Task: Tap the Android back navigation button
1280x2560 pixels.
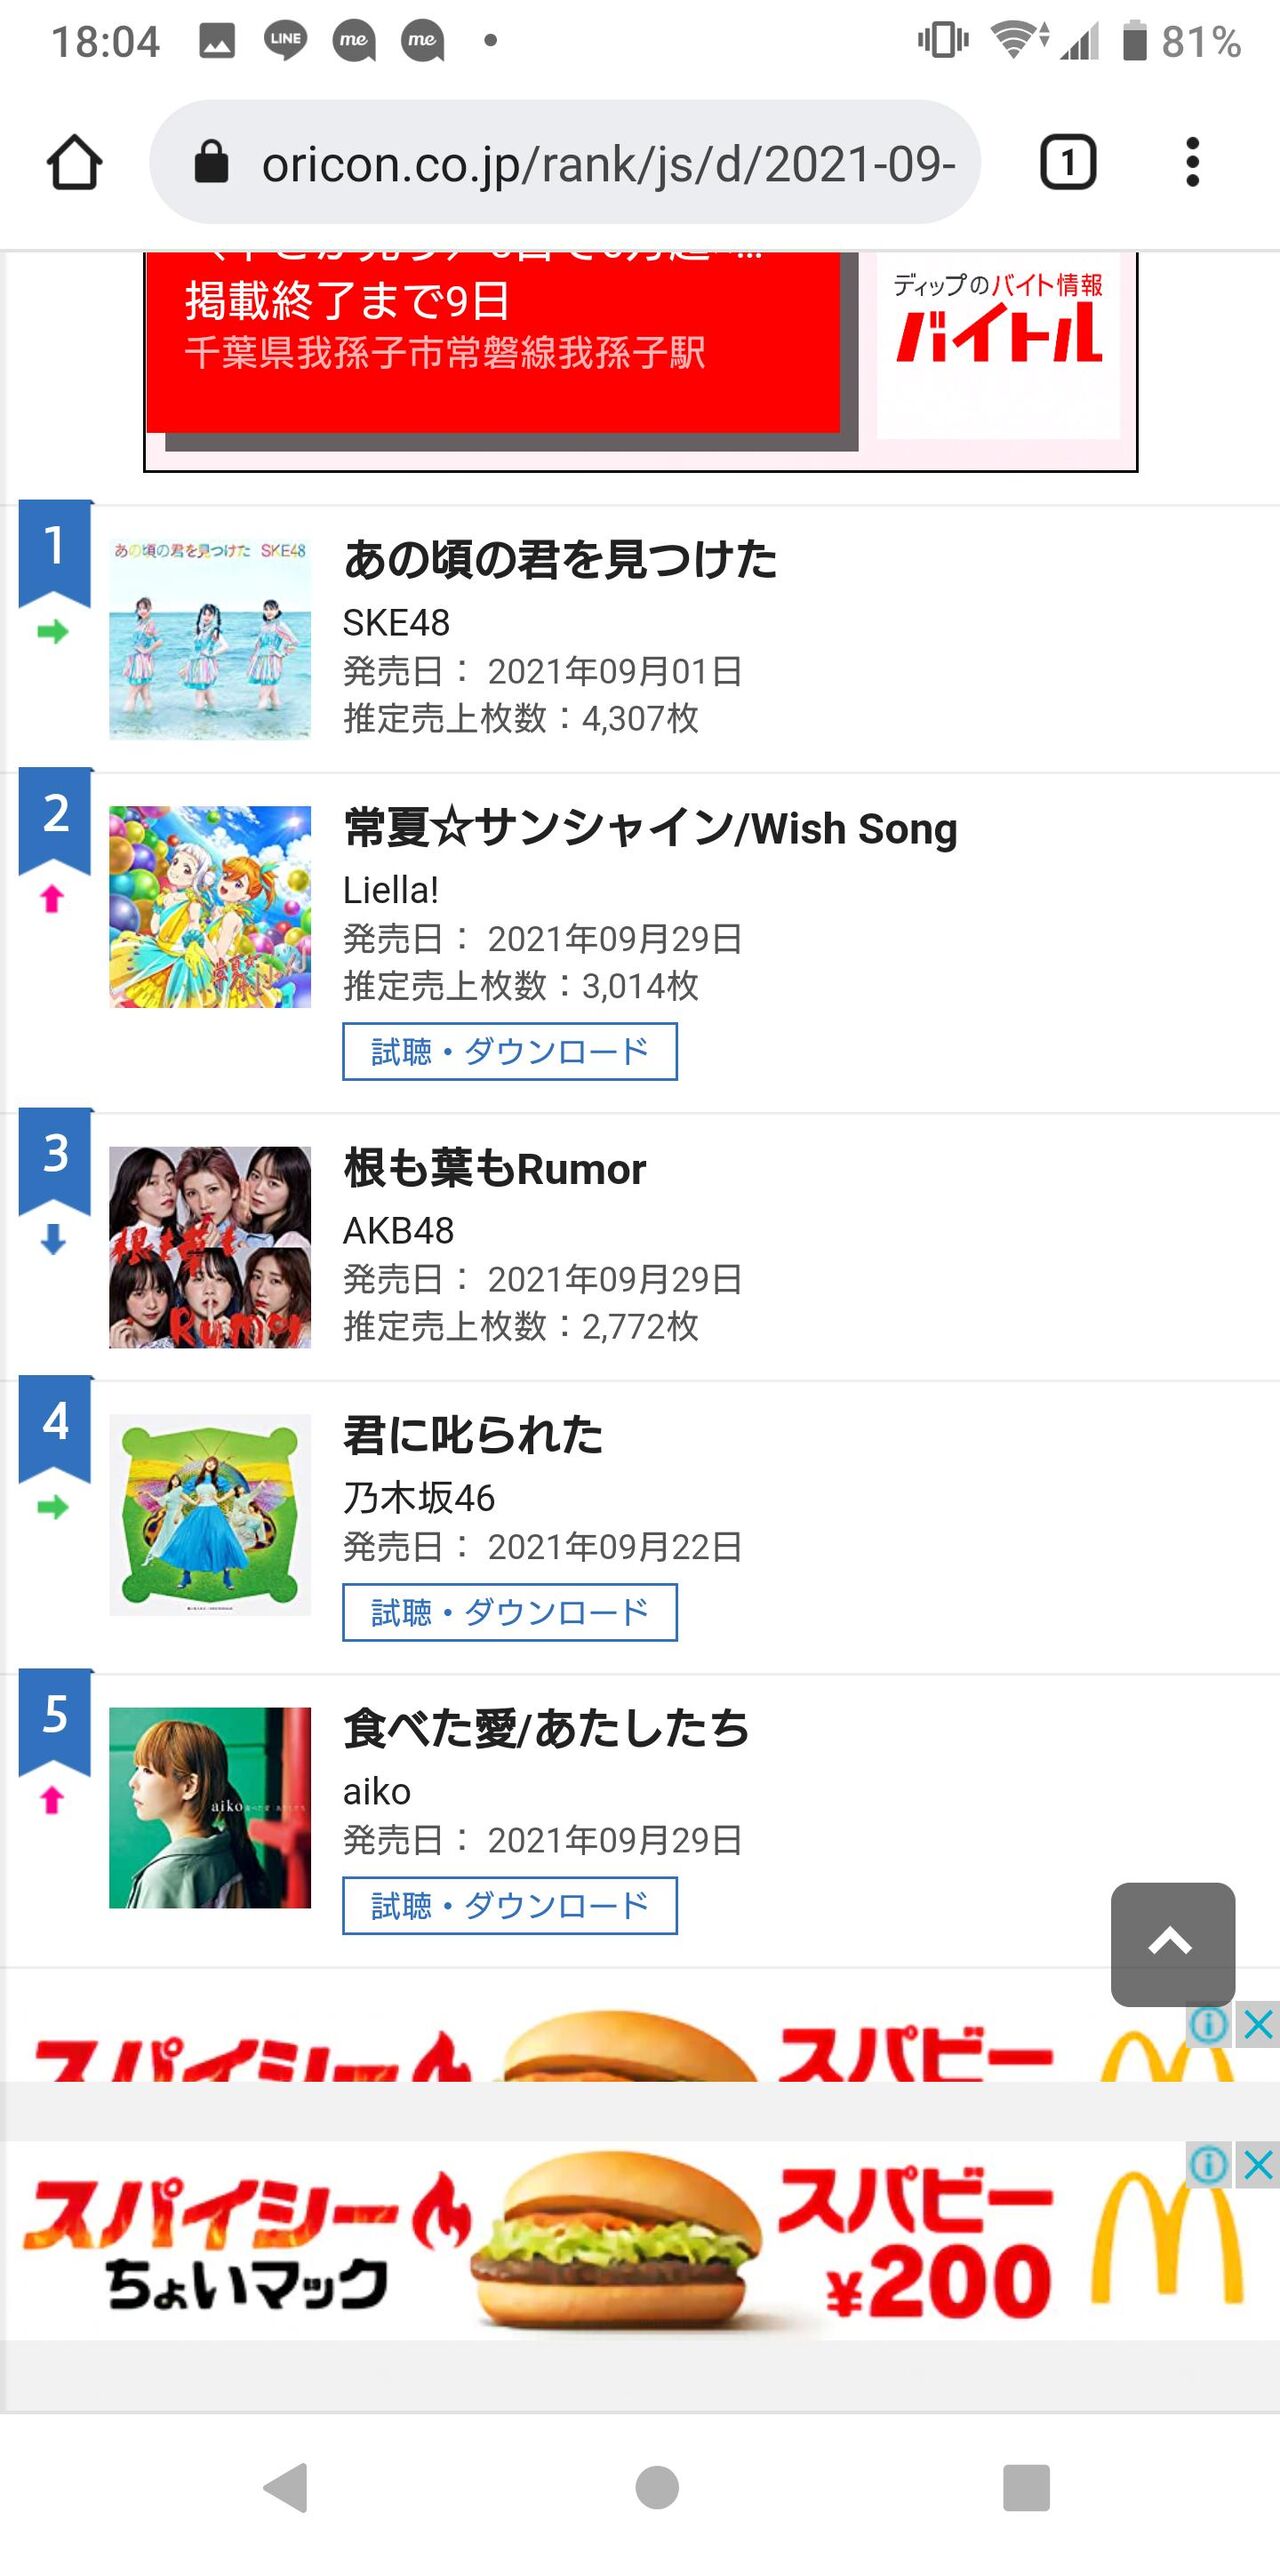Action: click(x=286, y=2487)
